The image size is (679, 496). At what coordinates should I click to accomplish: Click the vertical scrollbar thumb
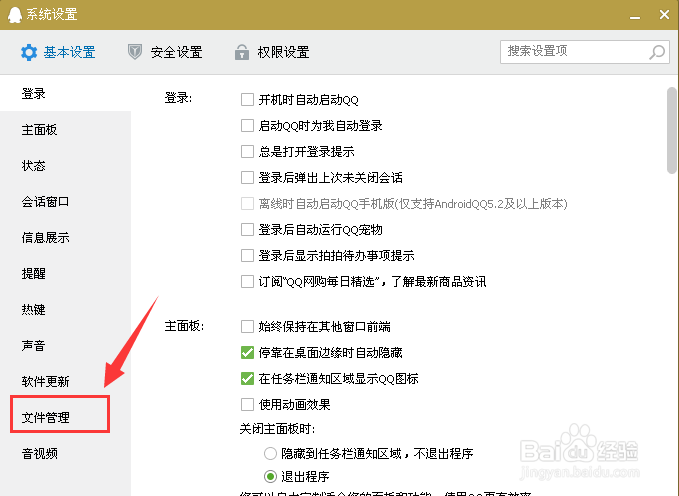coord(672,130)
